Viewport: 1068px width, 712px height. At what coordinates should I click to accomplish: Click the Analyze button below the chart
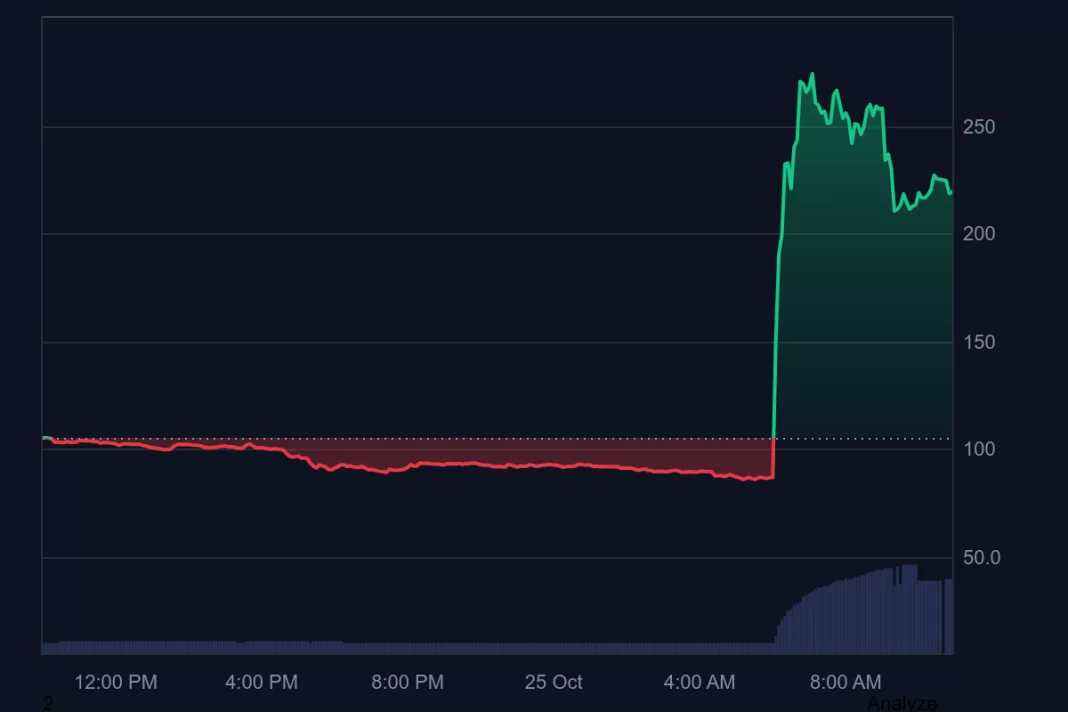pyautogui.click(x=901, y=703)
